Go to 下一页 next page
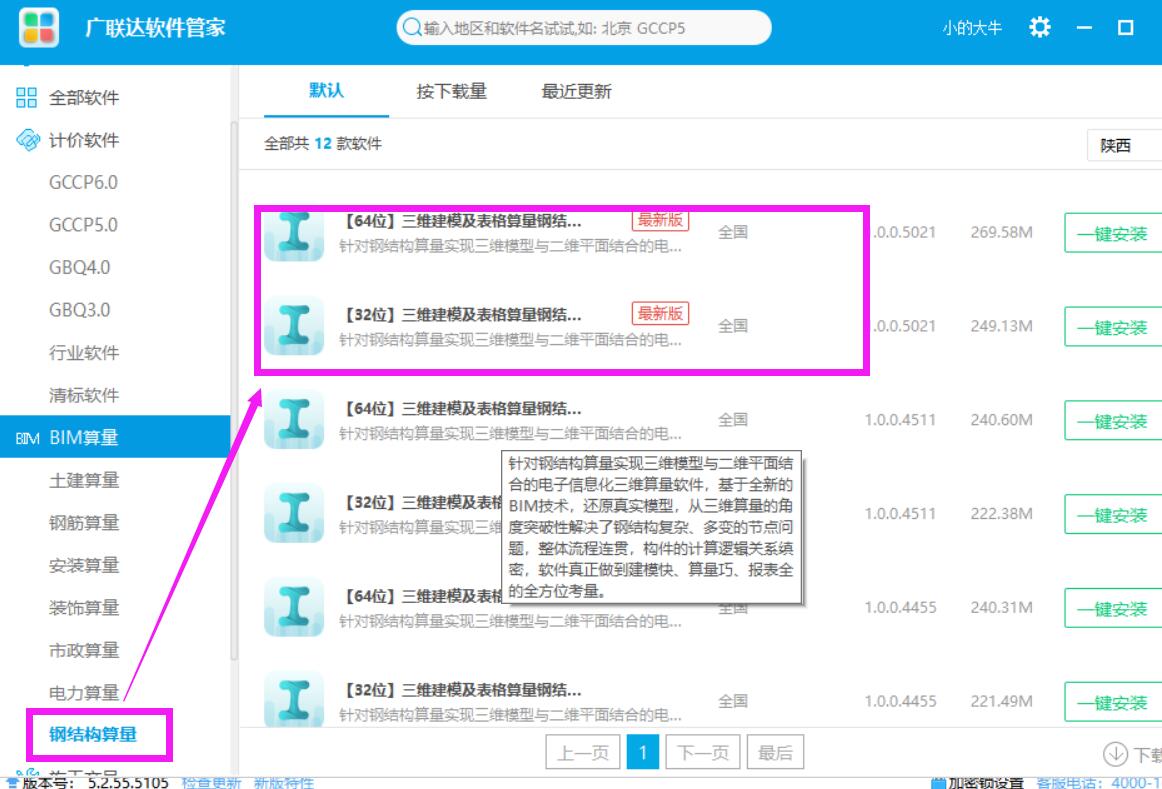Screen dimensions: 1162x789 point(703,753)
